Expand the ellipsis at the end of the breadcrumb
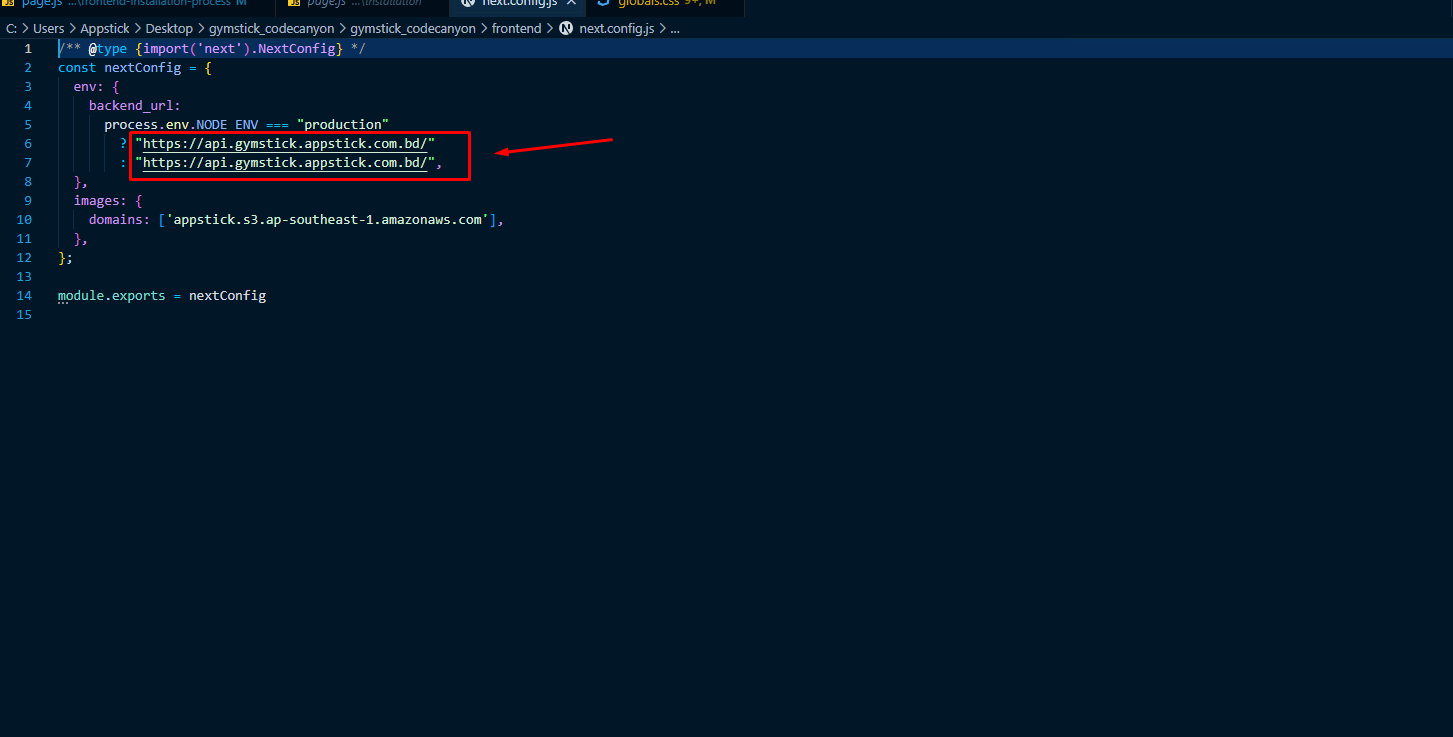The height and width of the screenshot is (737, 1453). tap(675, 28)
